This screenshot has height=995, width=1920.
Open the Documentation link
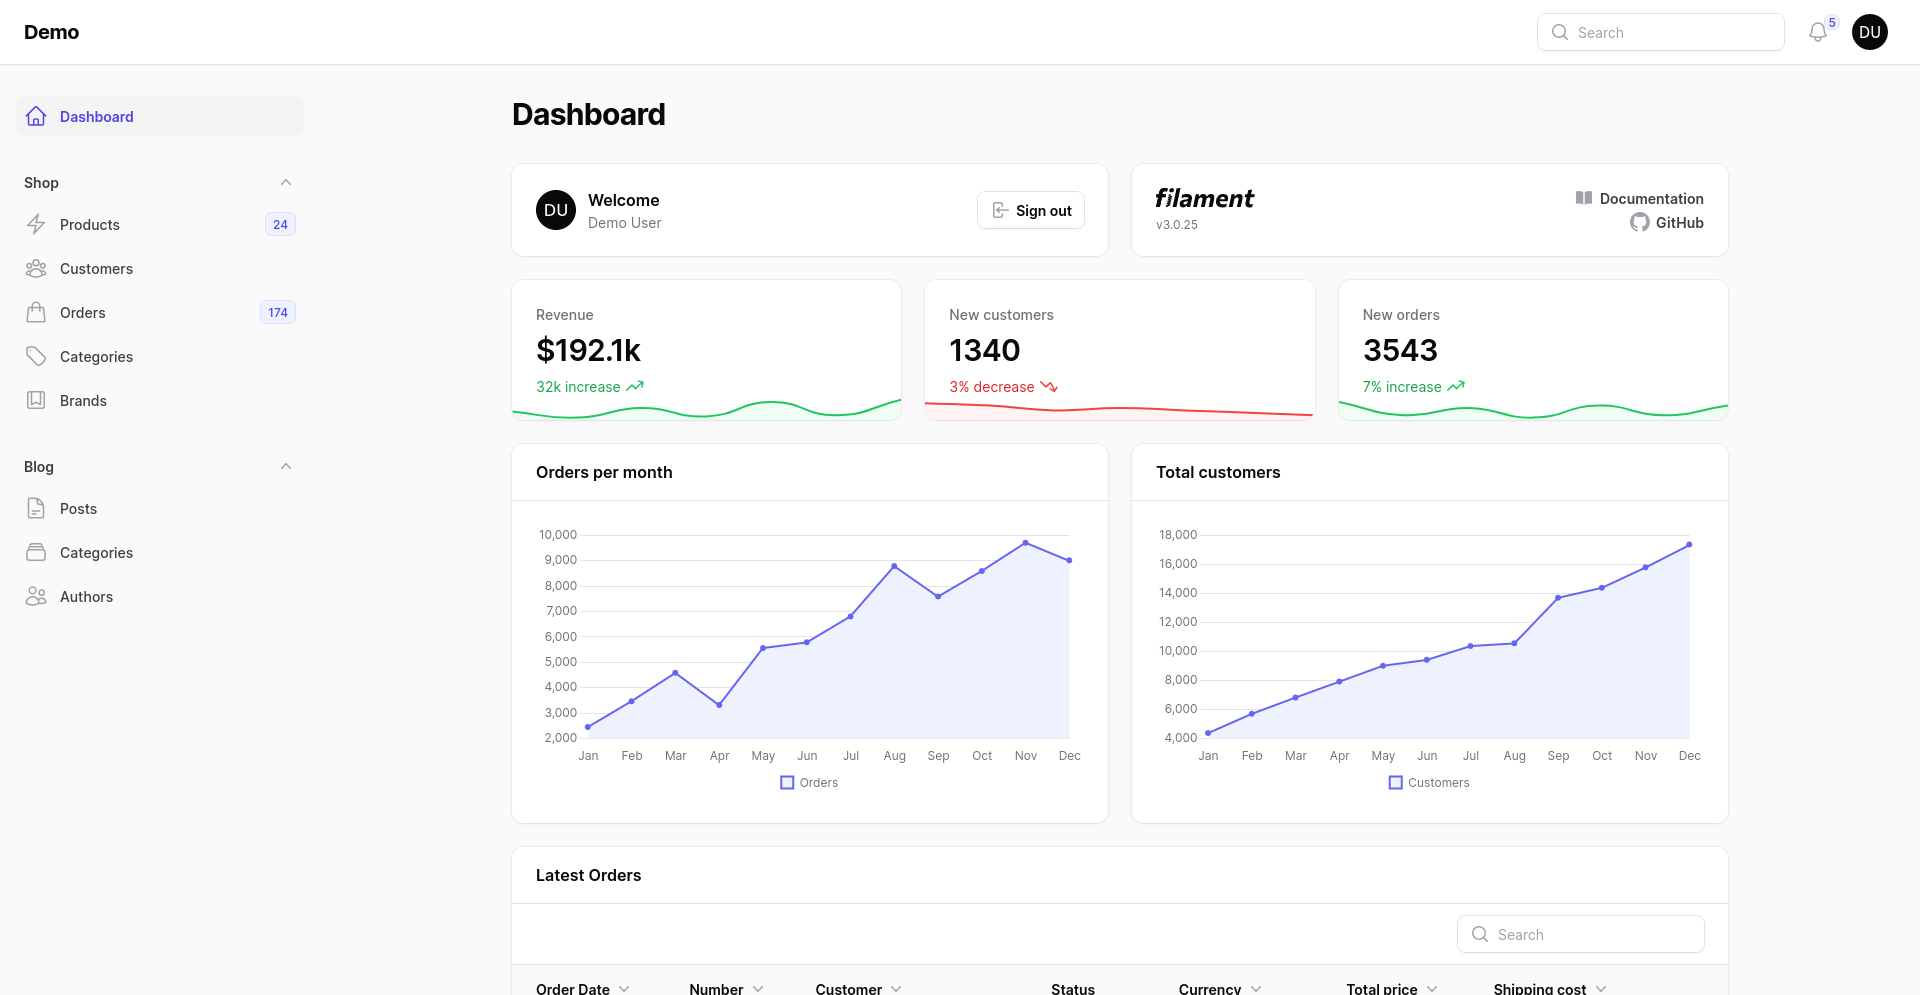coord(1650,199)
